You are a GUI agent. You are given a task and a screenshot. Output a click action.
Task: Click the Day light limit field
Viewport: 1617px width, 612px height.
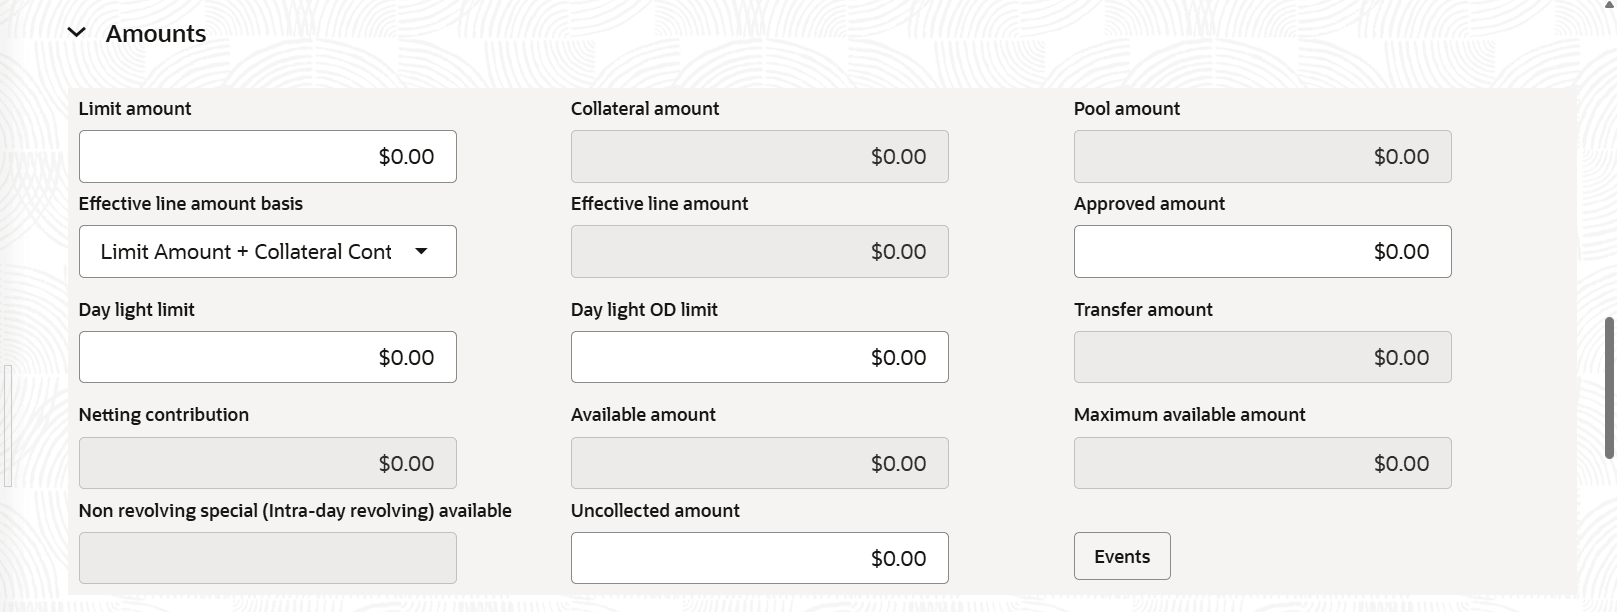point(267,358)
